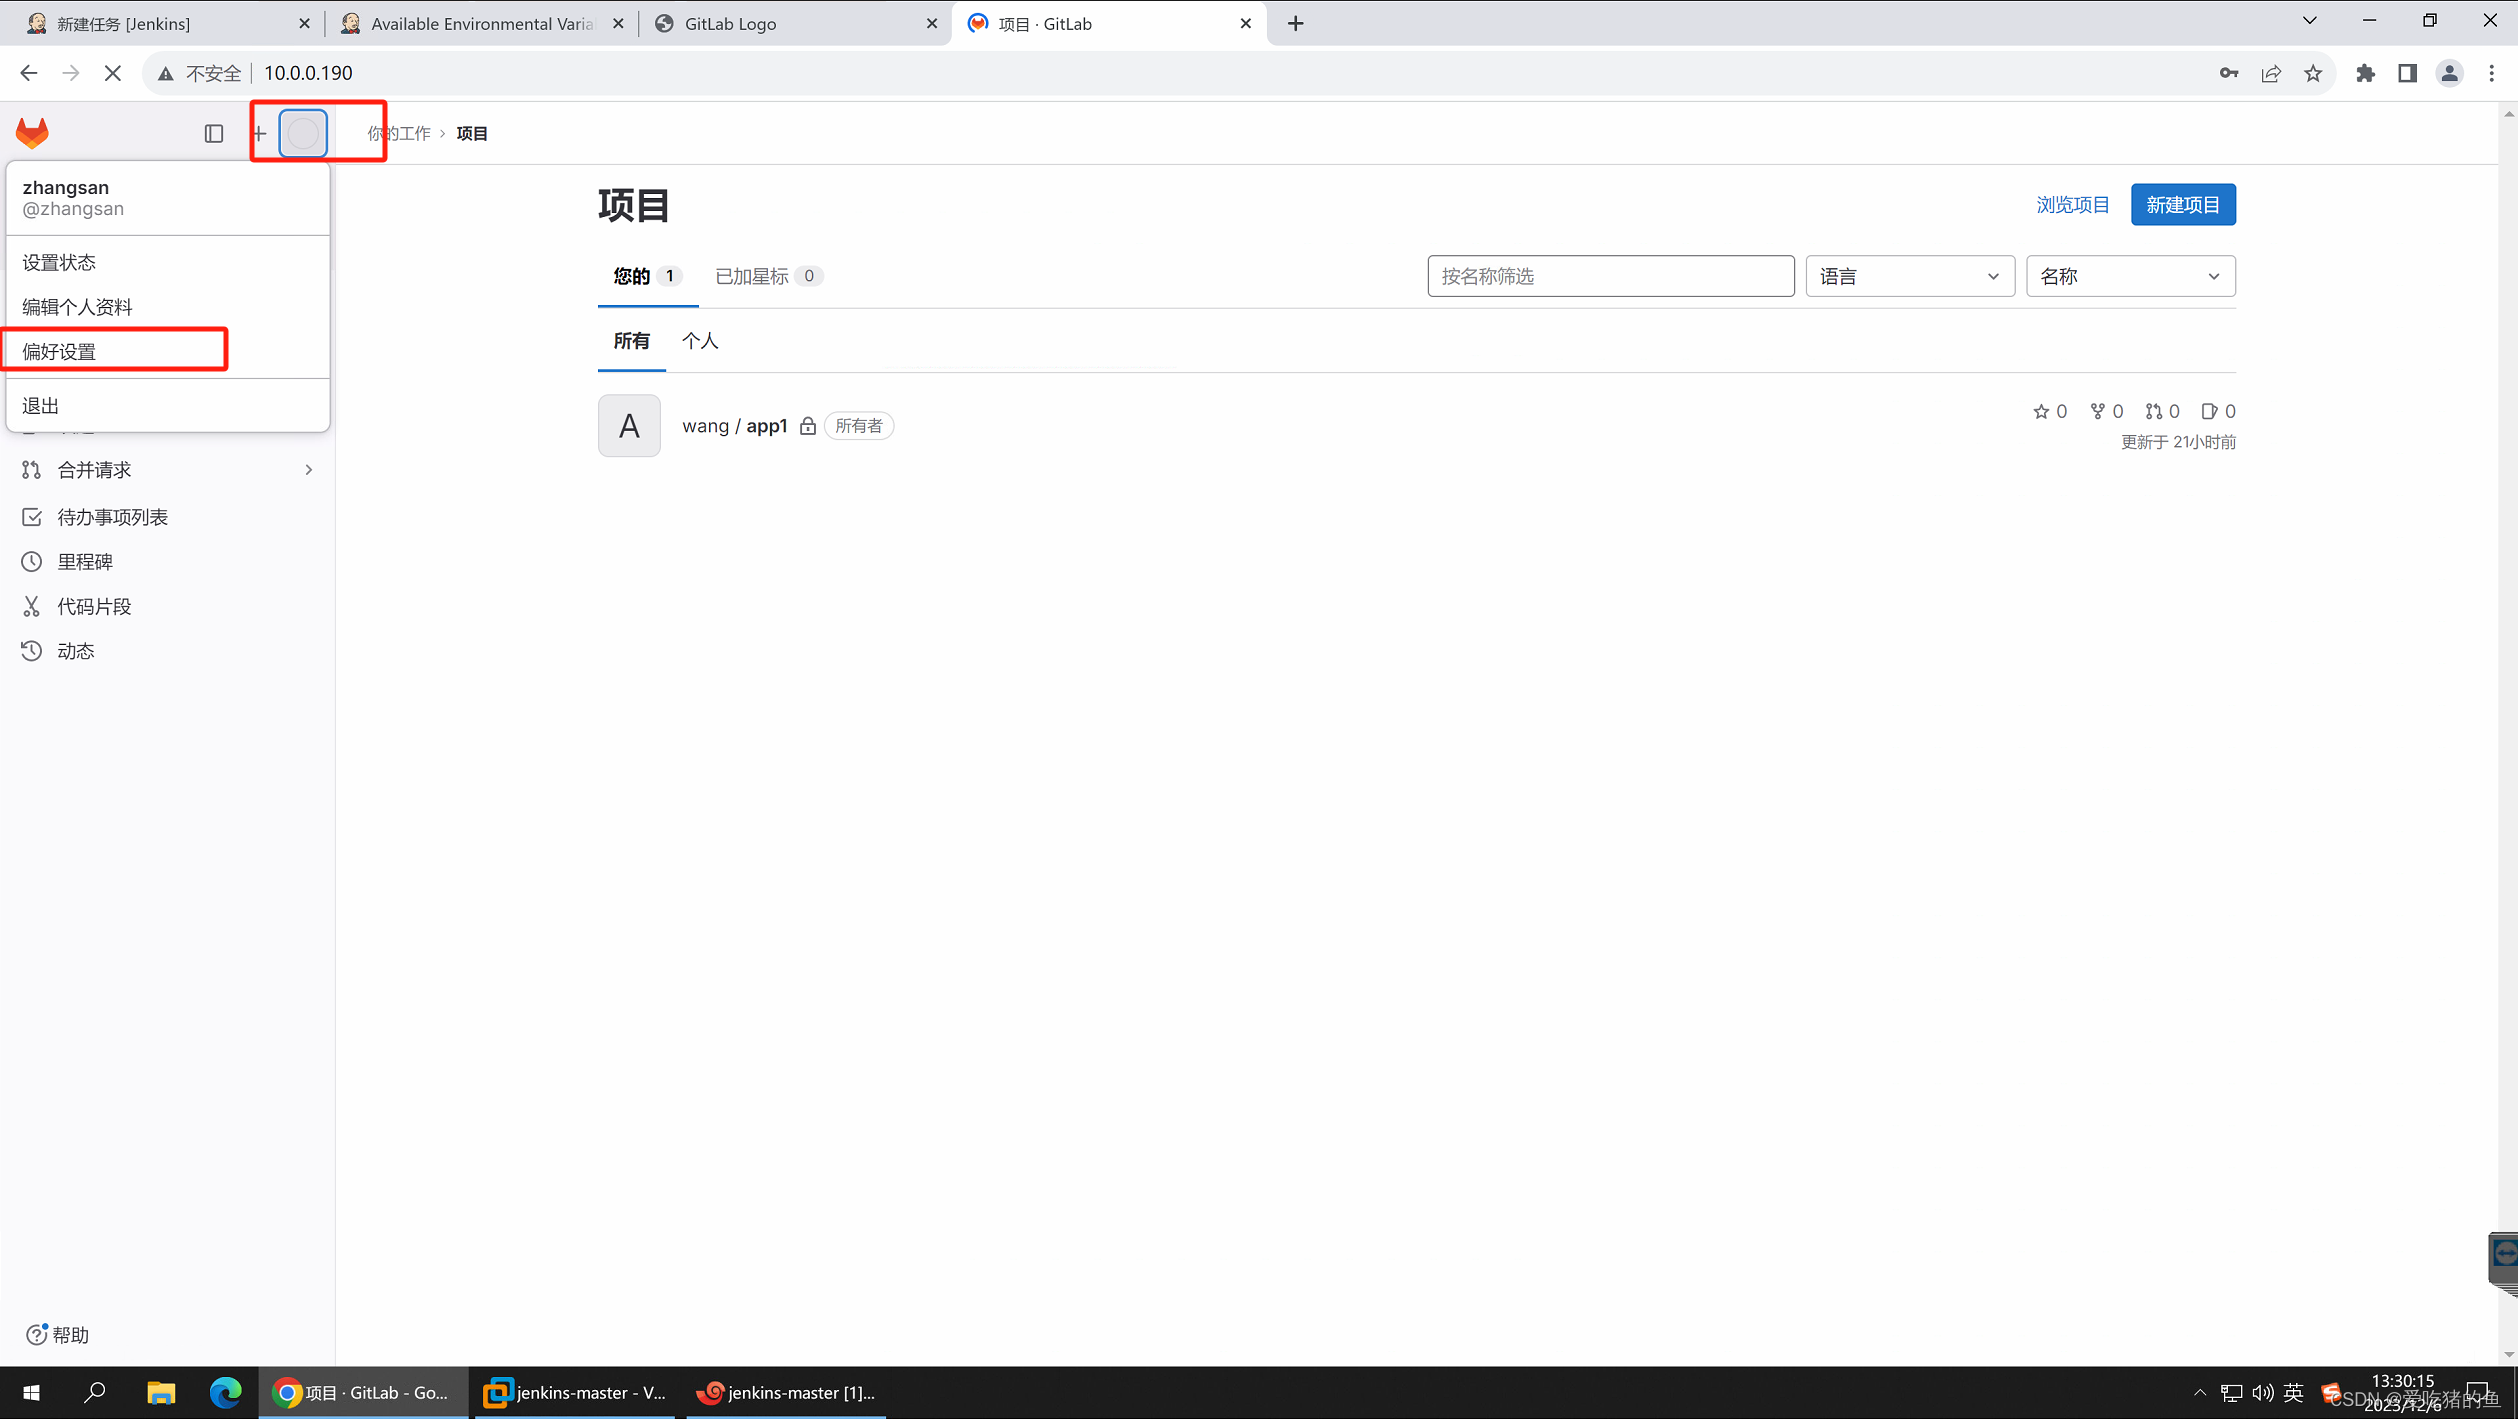Click the plus create-new icon
This screenshot has height=1419, width=2518.
259,133
